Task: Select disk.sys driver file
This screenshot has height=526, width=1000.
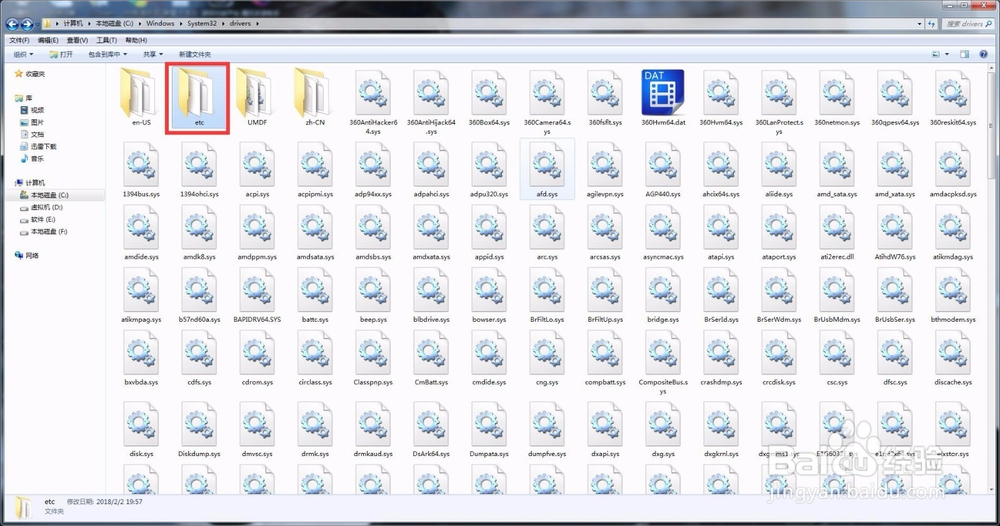Action: 141,429
